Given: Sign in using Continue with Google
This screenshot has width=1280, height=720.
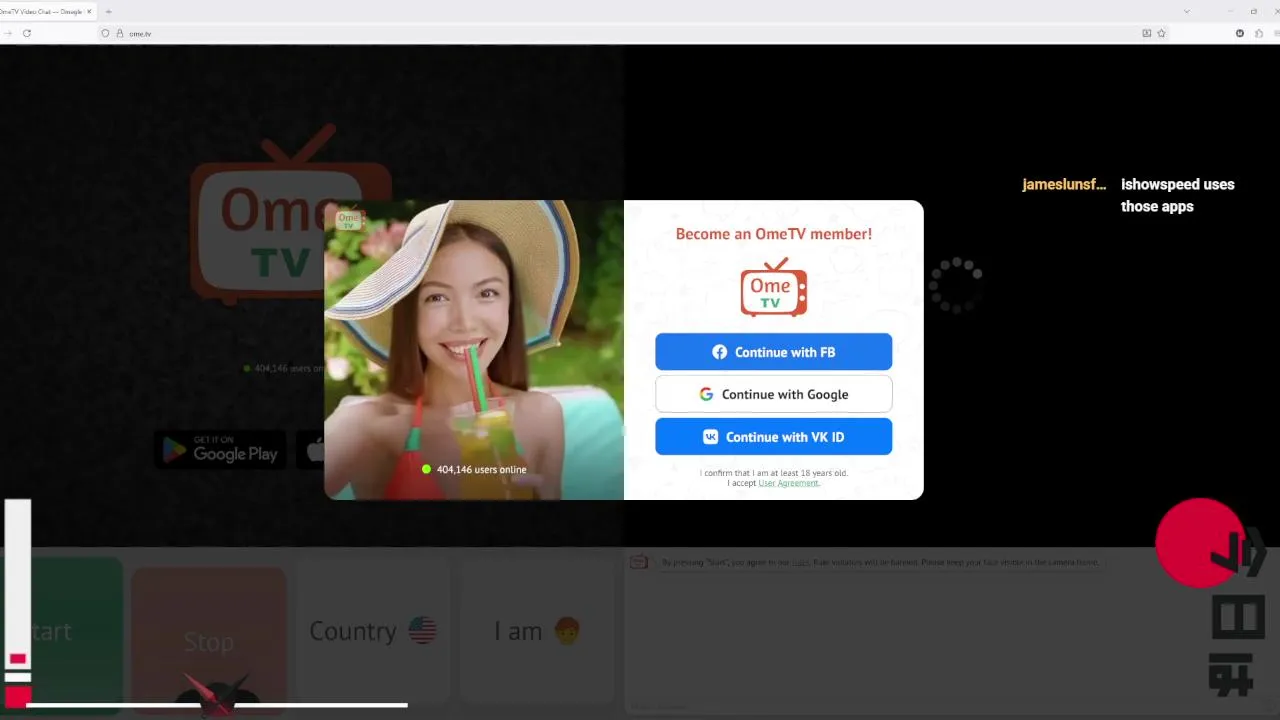Looking at the screenshot, I should pyautogui.click(x=773, y=394).
